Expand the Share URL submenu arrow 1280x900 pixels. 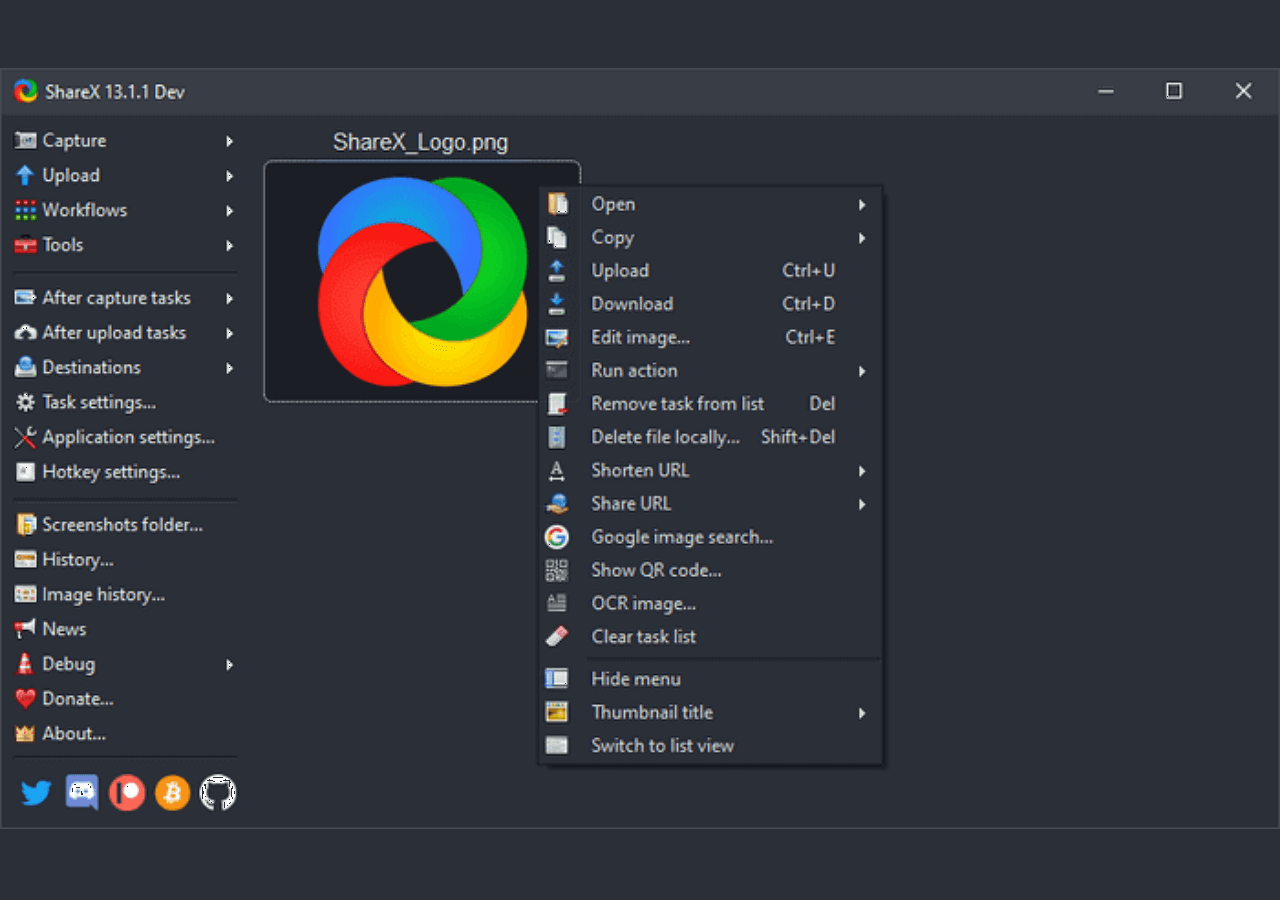[862, 504]
